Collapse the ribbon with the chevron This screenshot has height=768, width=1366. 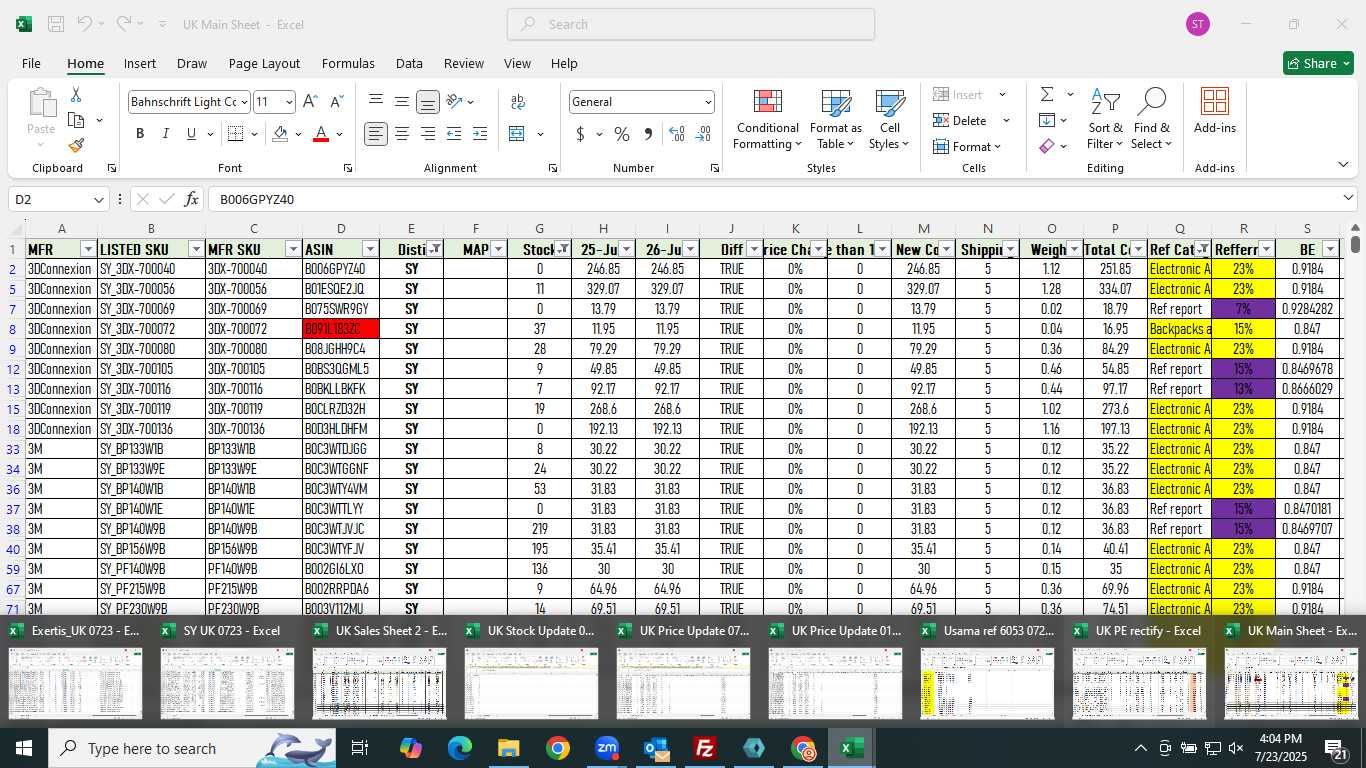[1342, 164]
